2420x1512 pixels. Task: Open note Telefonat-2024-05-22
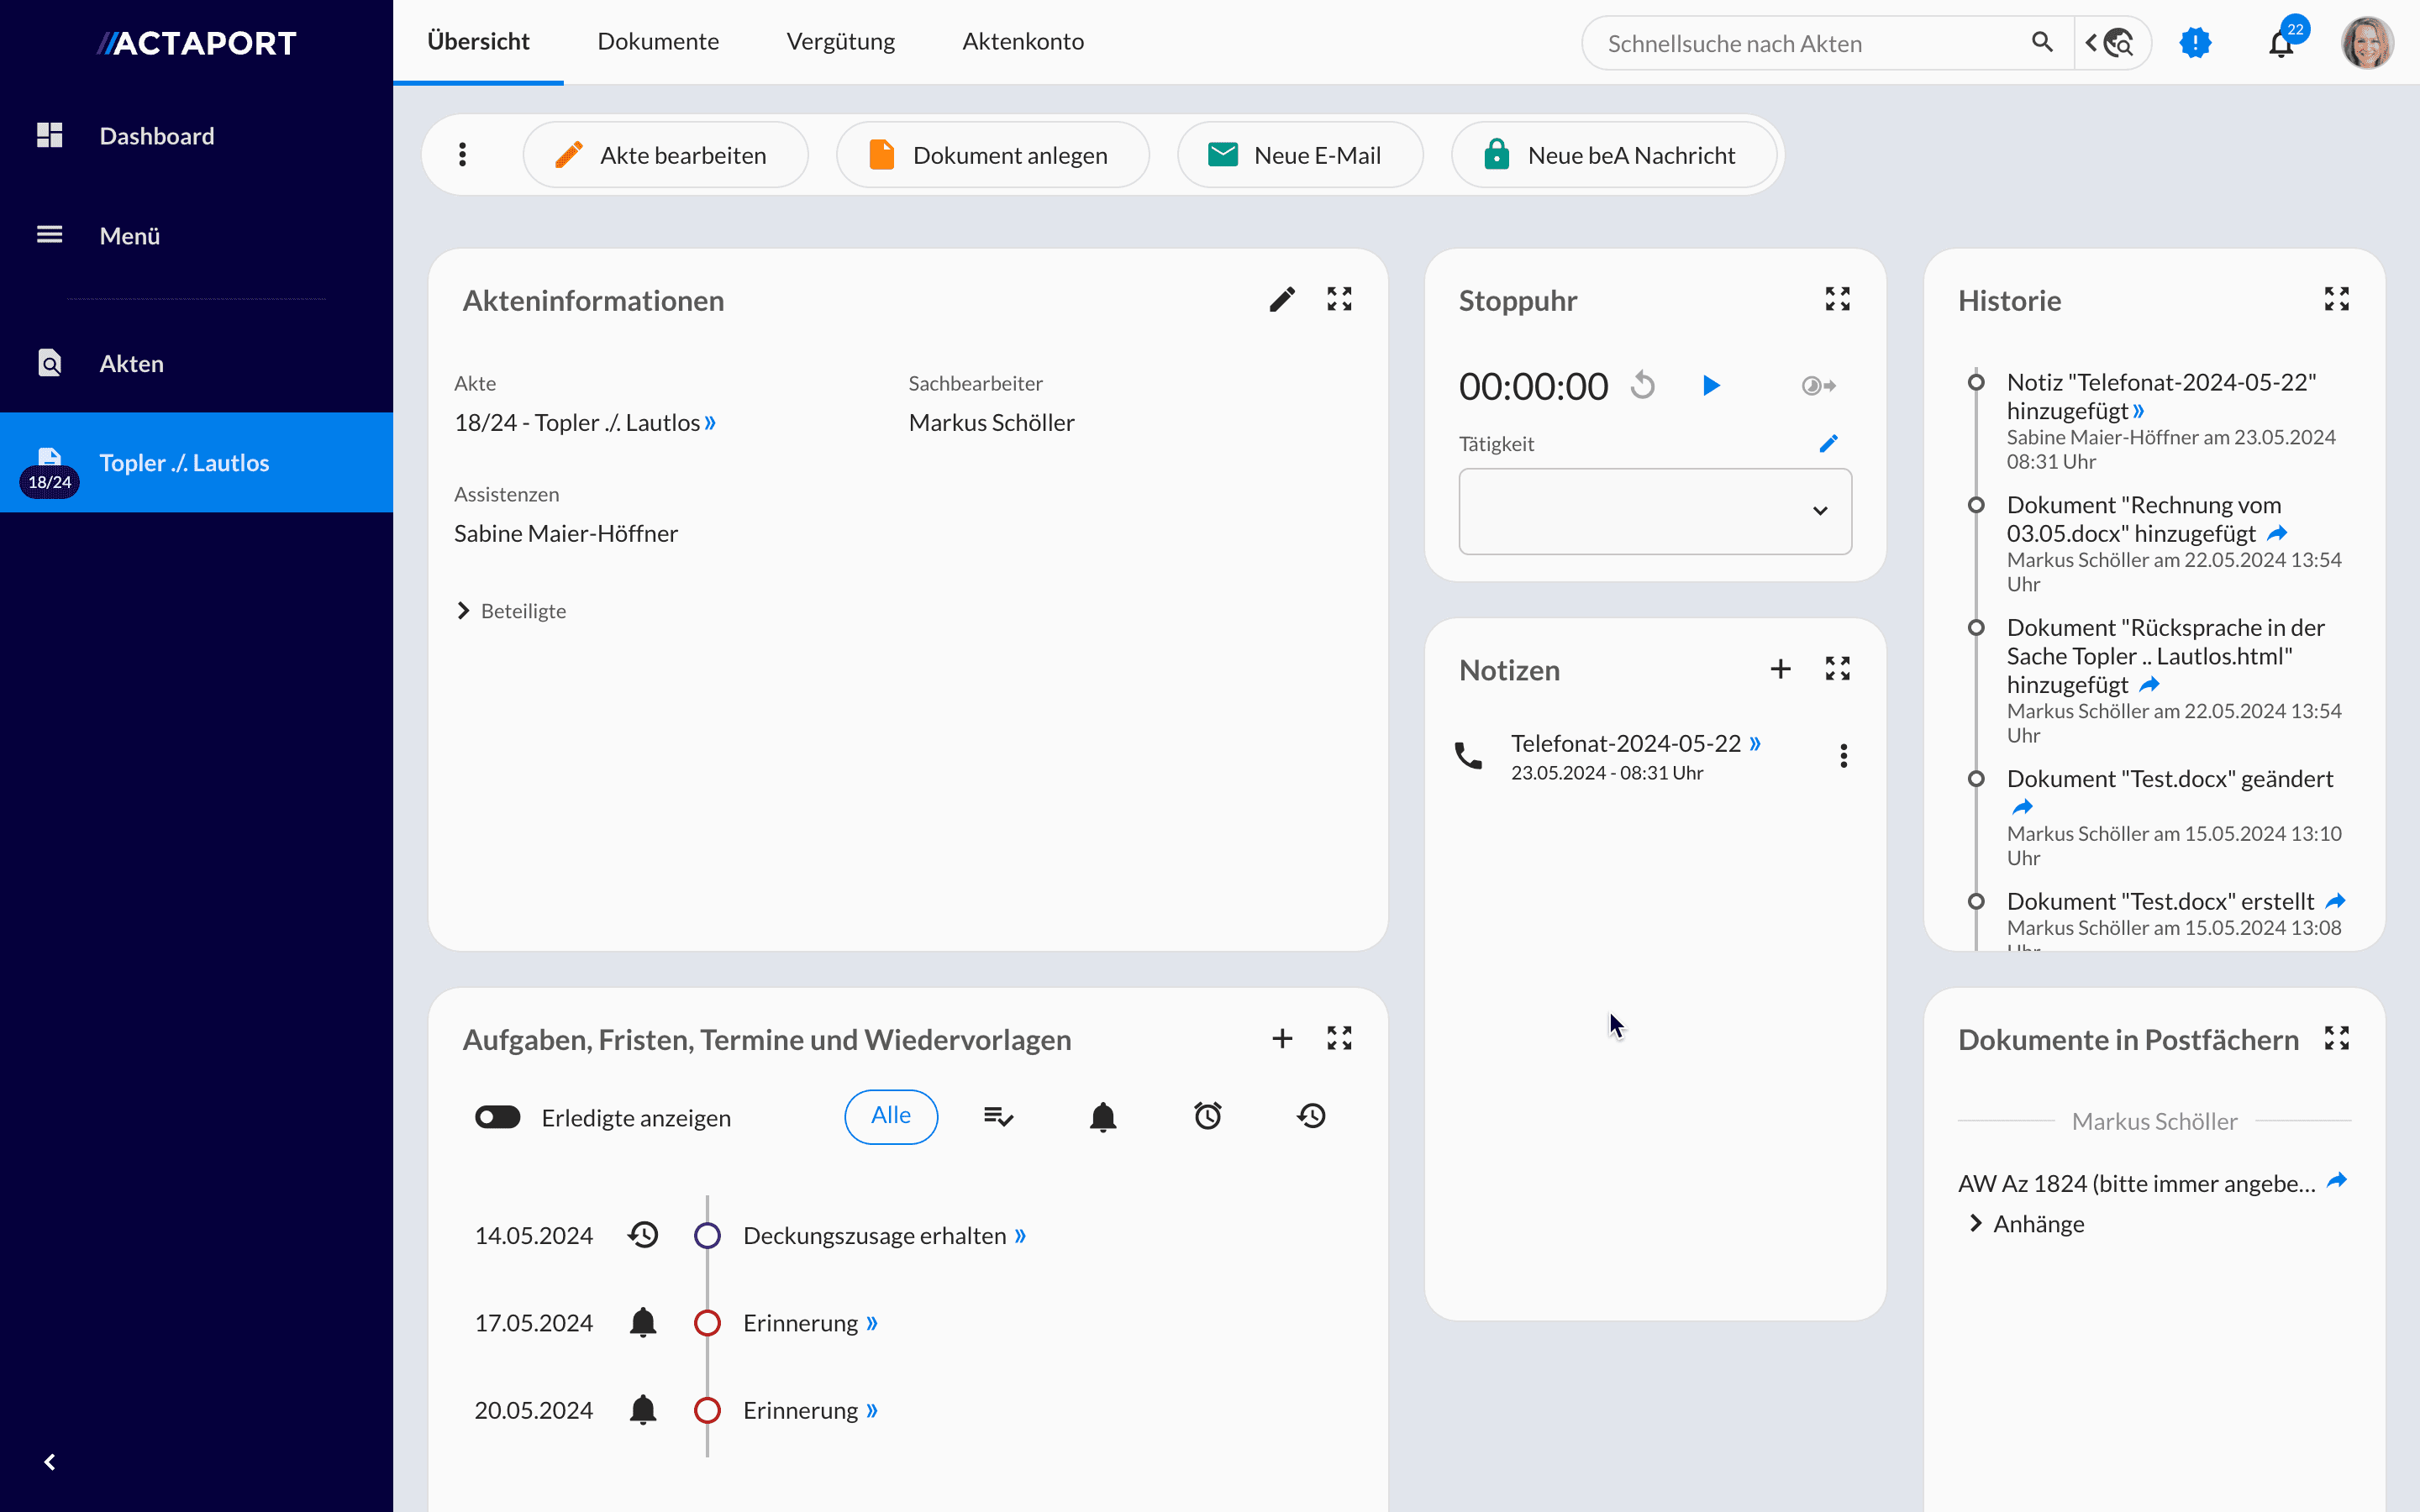point(1636,743)
